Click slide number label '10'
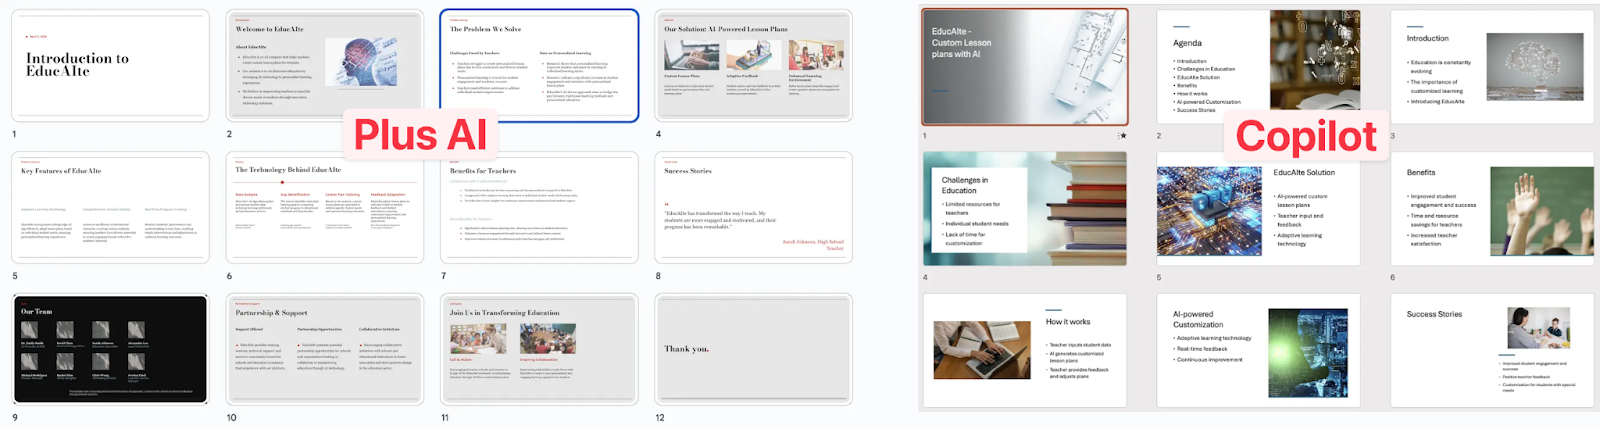Image resolution: width=1600 pixels, height=429 pixels. coord(231,418)
